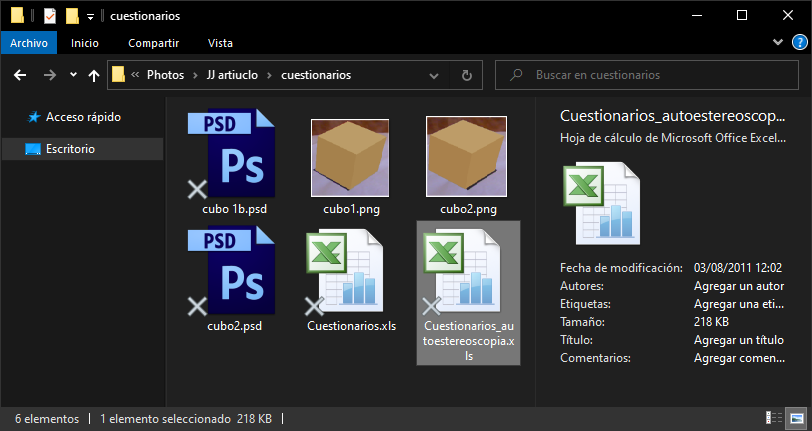Switch to large icons view layout
Screen dimensions: 812x431
(796, 417)
